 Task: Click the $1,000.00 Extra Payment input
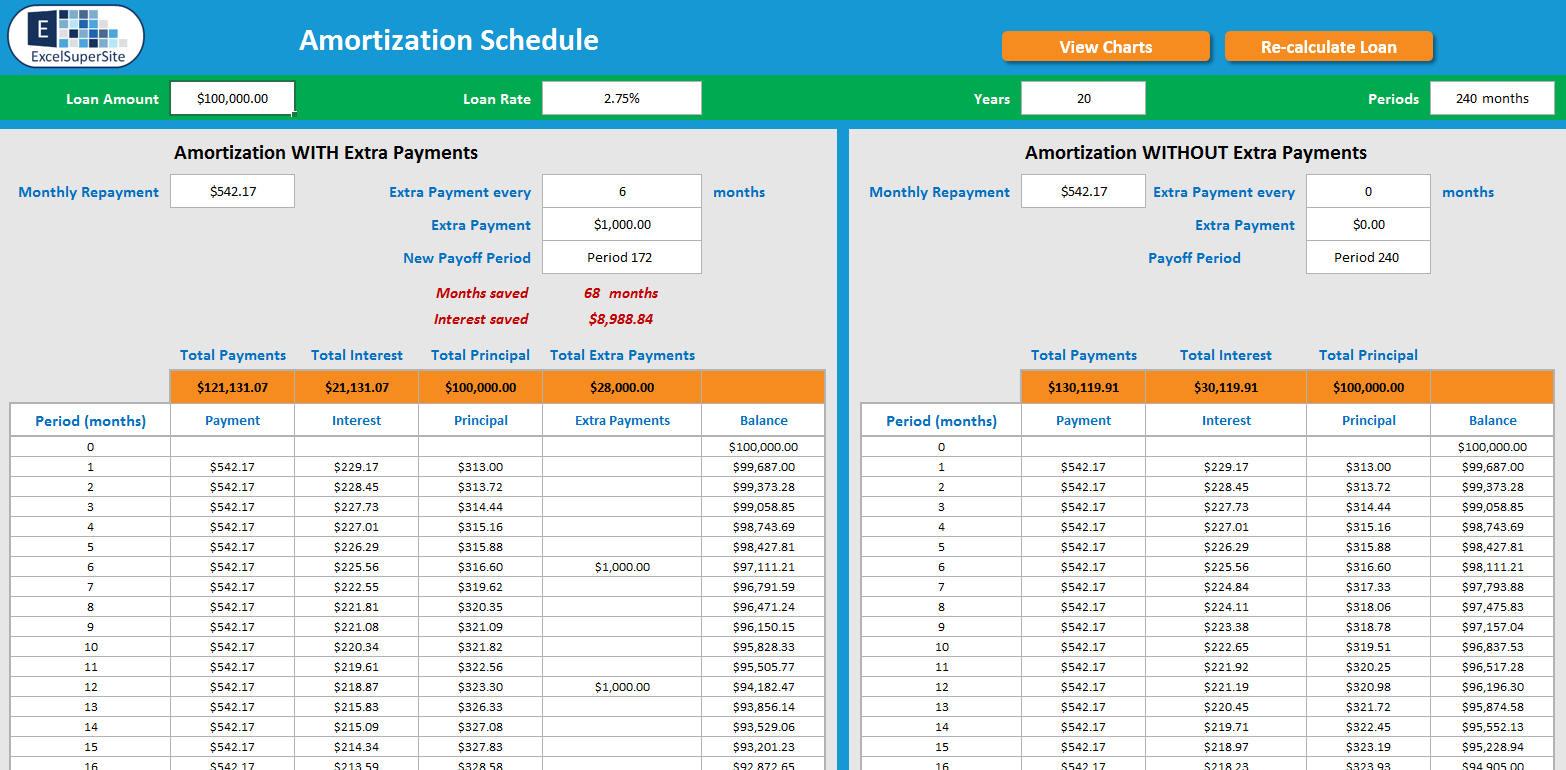coord(622,224)
